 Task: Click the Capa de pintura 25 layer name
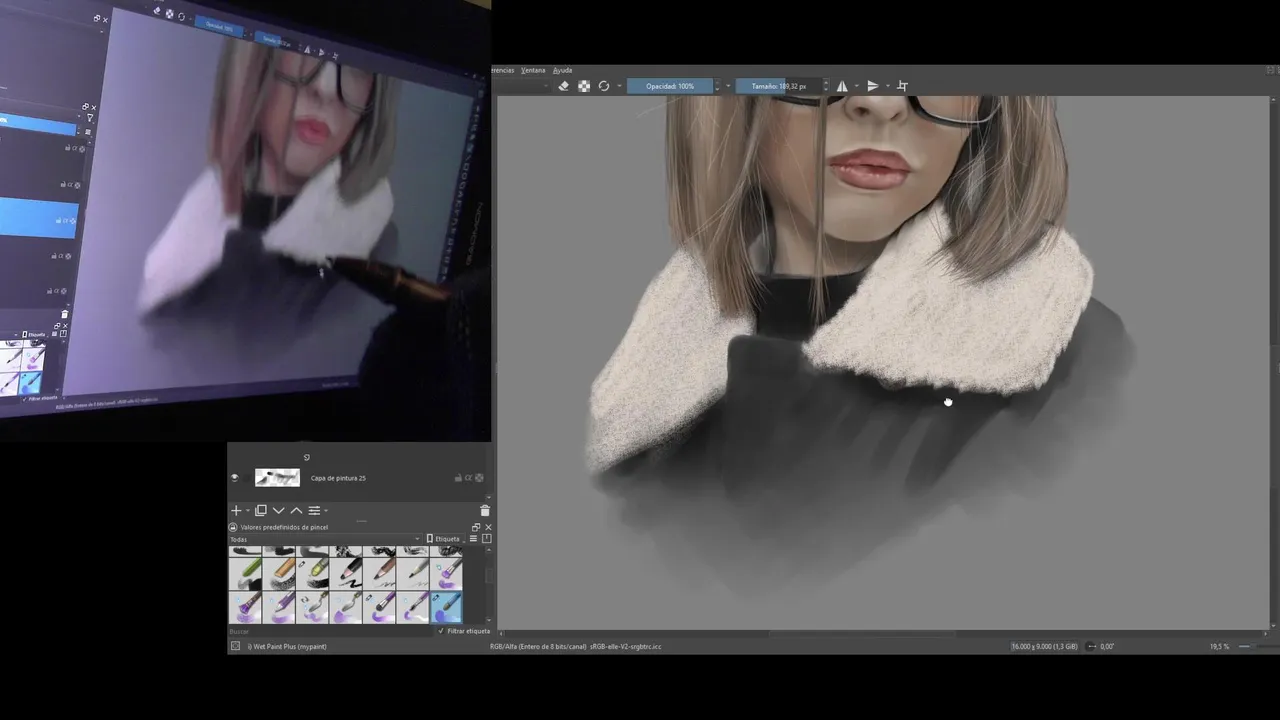click(338, 478)
